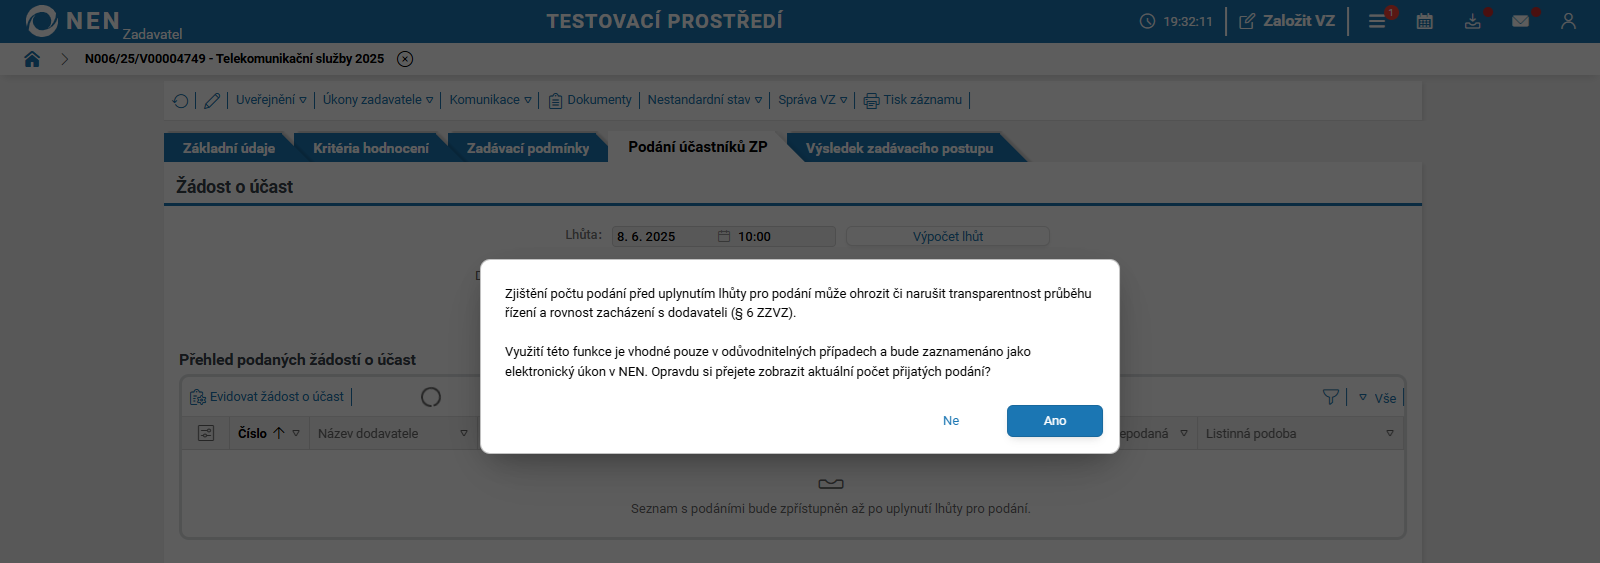This screenshot has width=1600, height=563.
Task: Click the breadcrumb chevron separator after home
Action: coord(64,59)
